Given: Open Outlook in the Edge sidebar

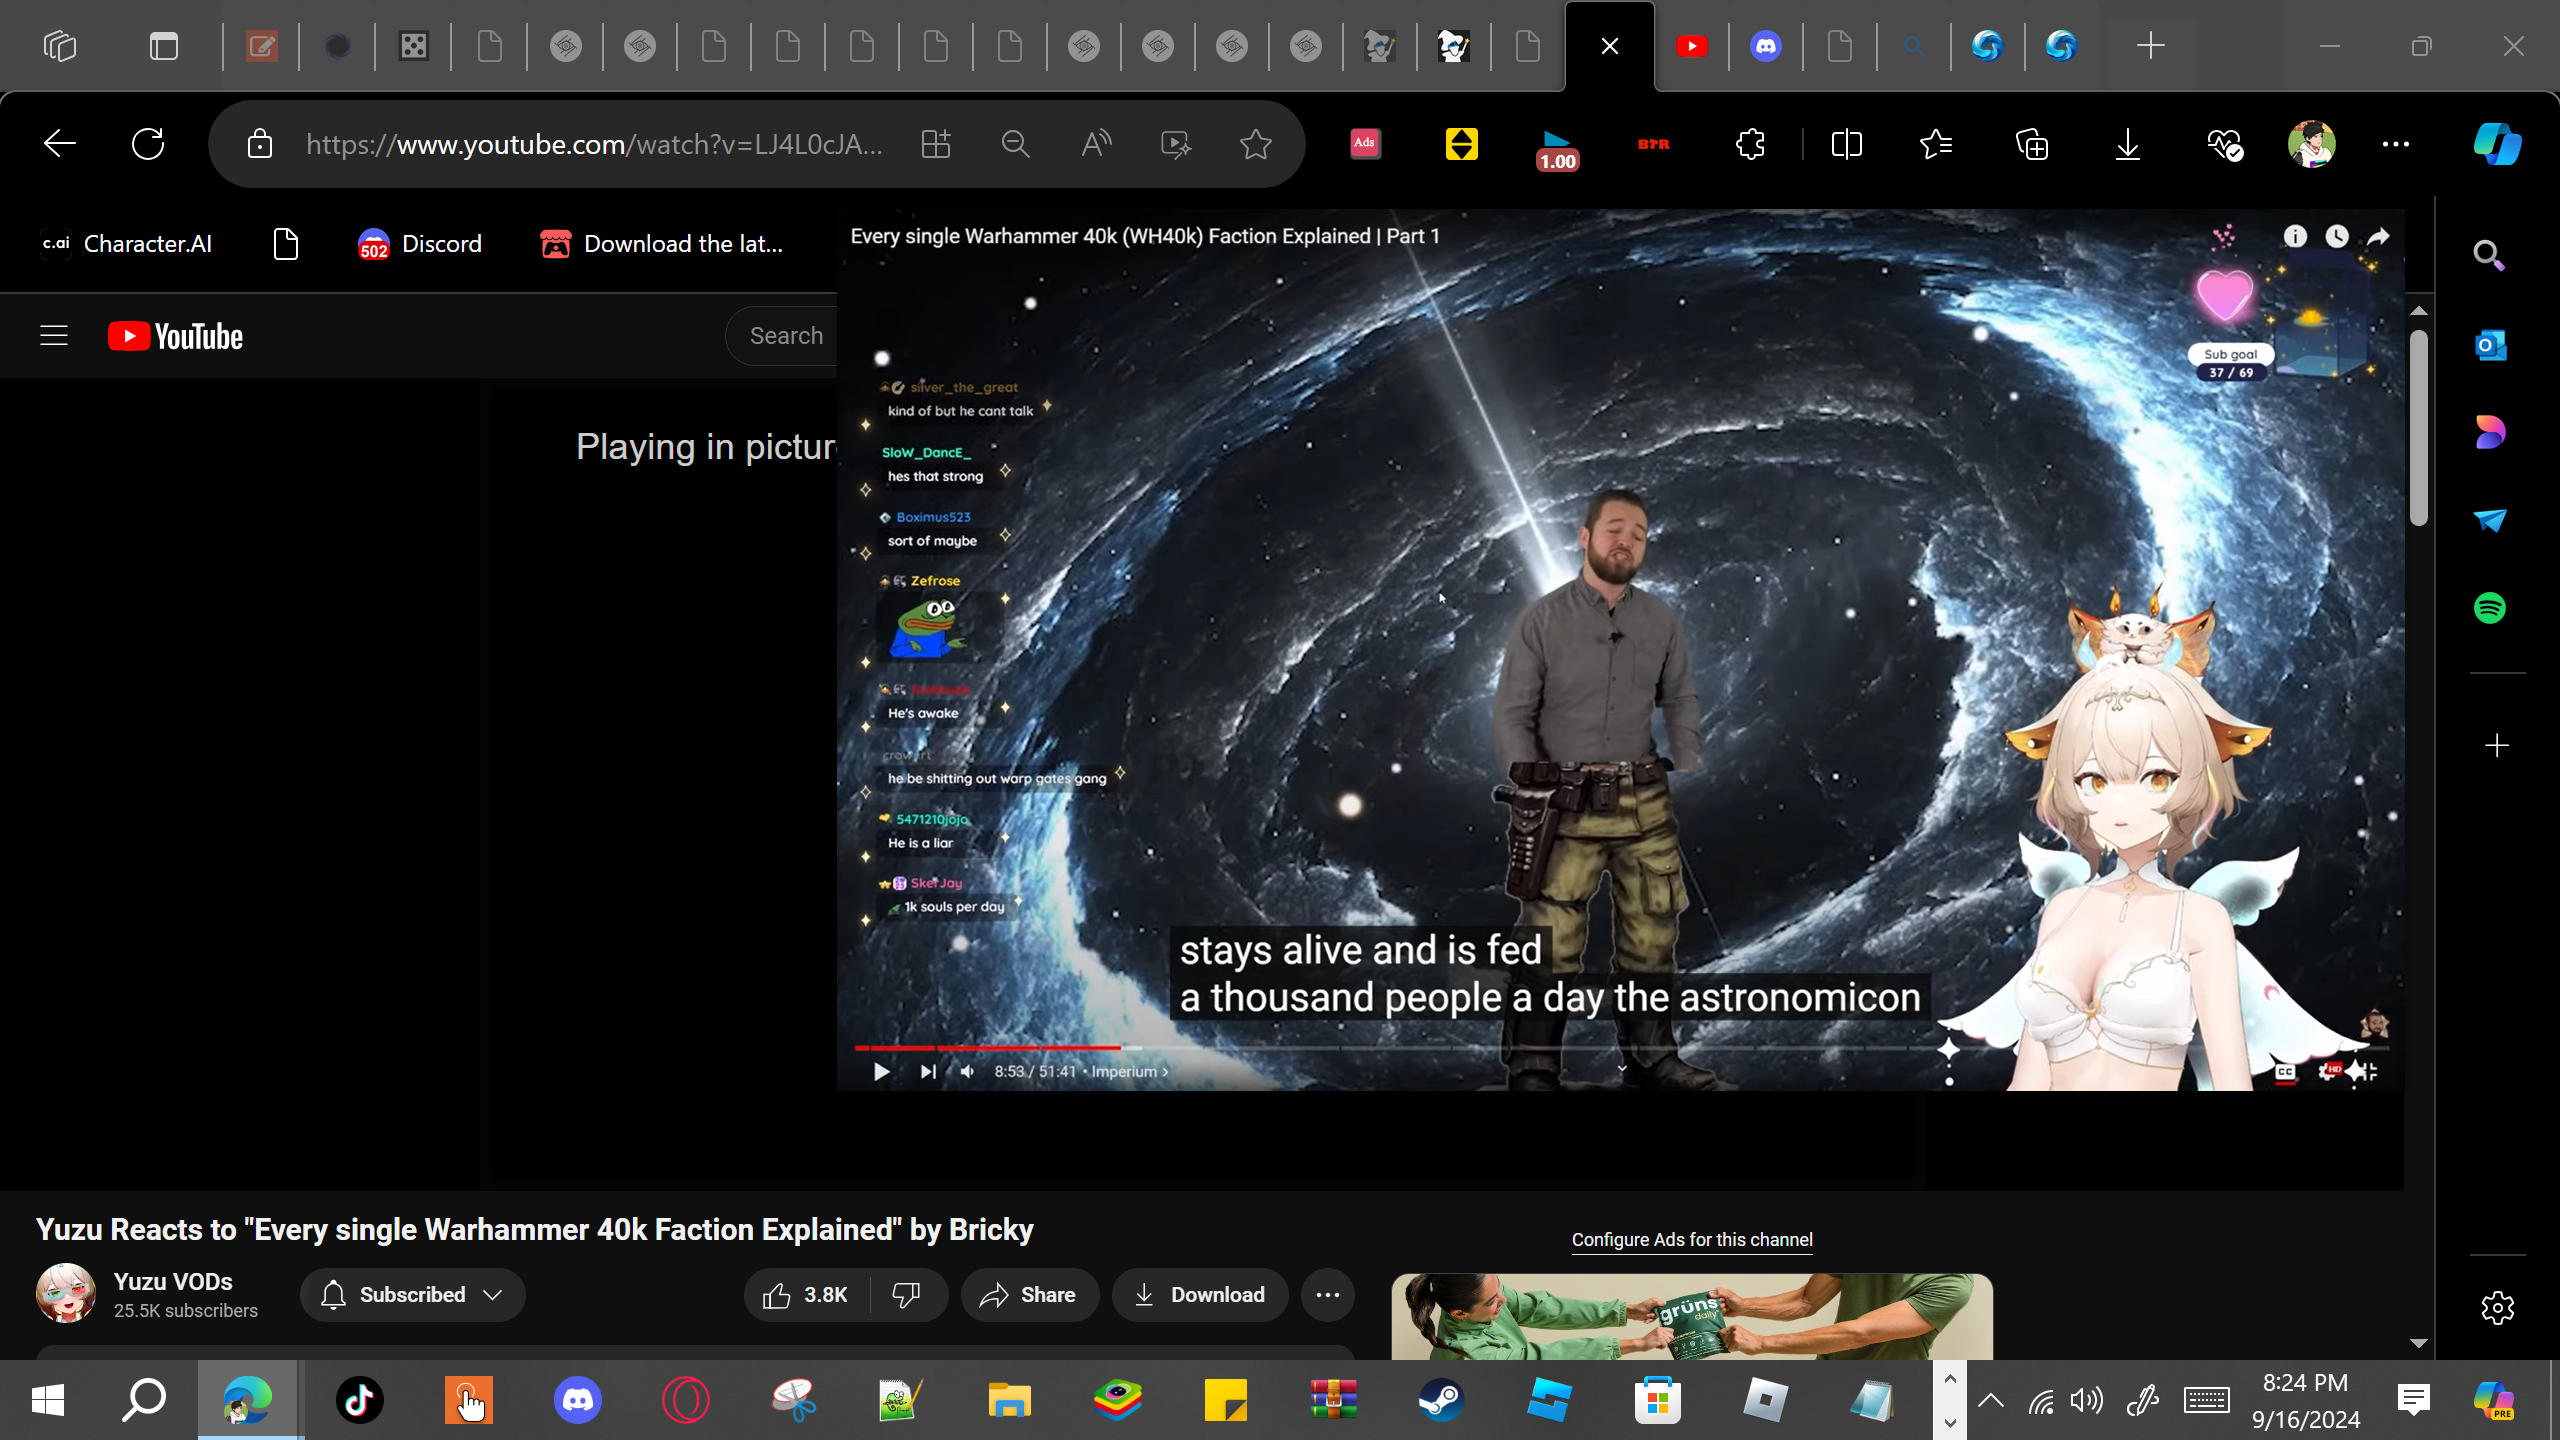Looking at the screenshot, I should (x=2490, y=346).
